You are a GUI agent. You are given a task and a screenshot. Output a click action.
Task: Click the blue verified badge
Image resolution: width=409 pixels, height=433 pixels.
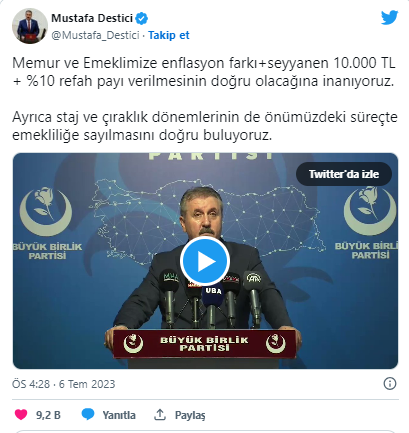[x=141, y=18]
